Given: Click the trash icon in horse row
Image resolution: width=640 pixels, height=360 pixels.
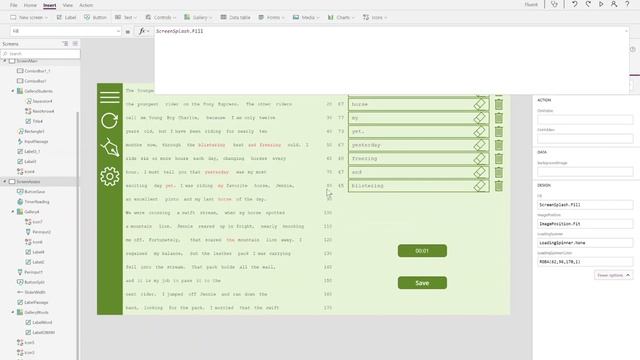Looking at the screenshot, I should pyautogui.click(x=499, y=104).
